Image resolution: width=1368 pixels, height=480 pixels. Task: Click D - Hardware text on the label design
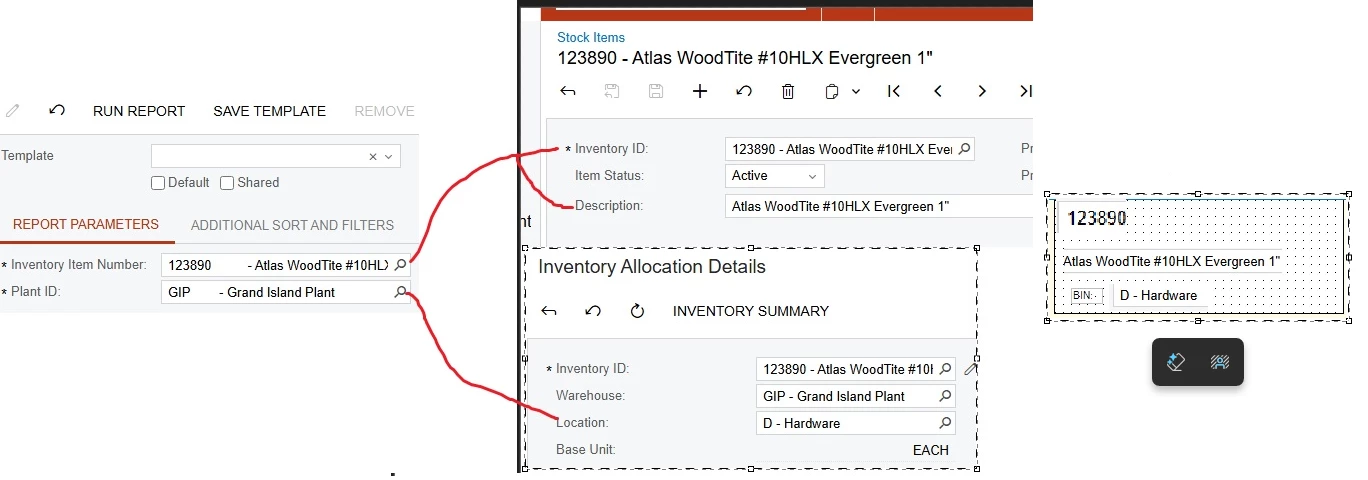click(1158, 295)
